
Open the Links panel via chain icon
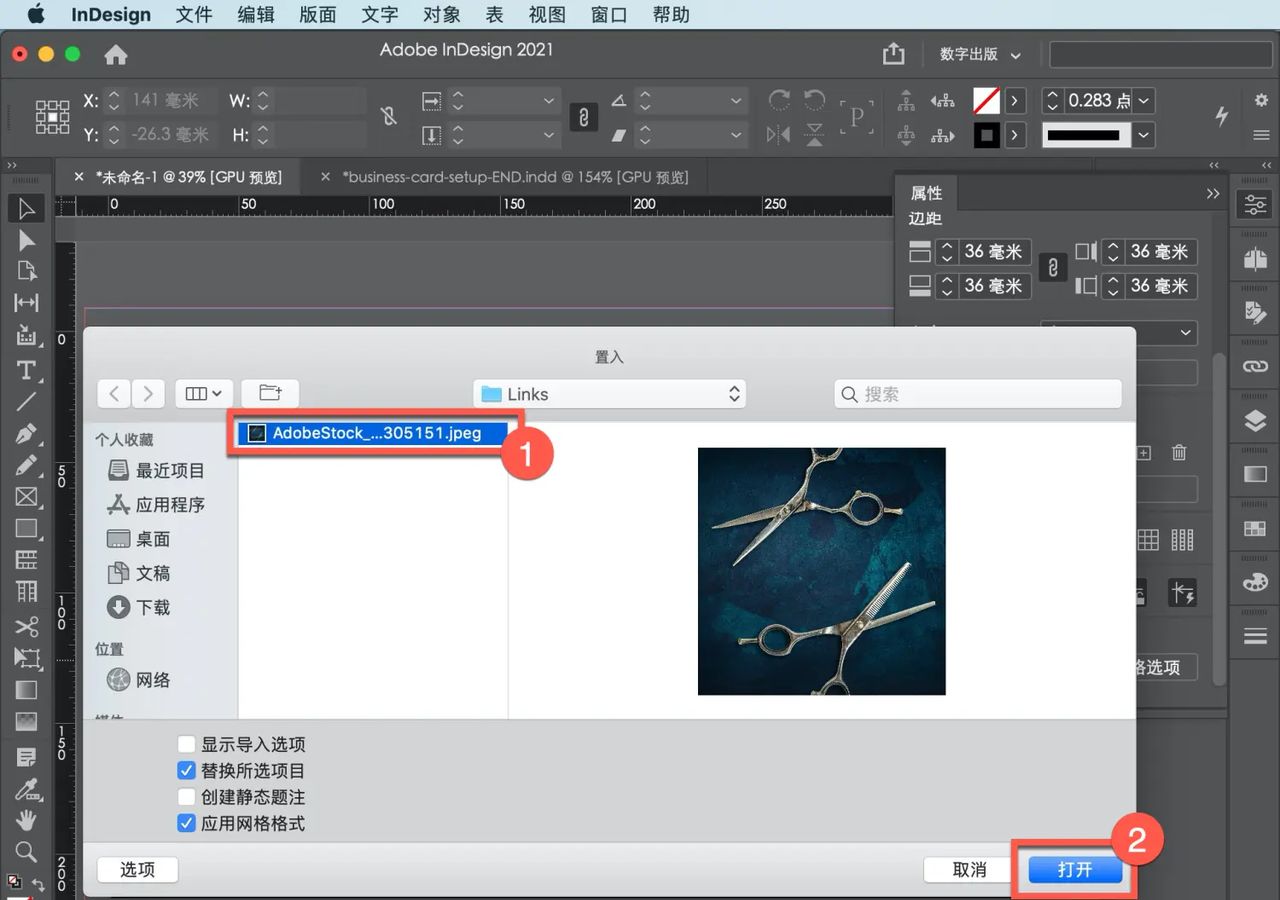[x=1255, y=366]
